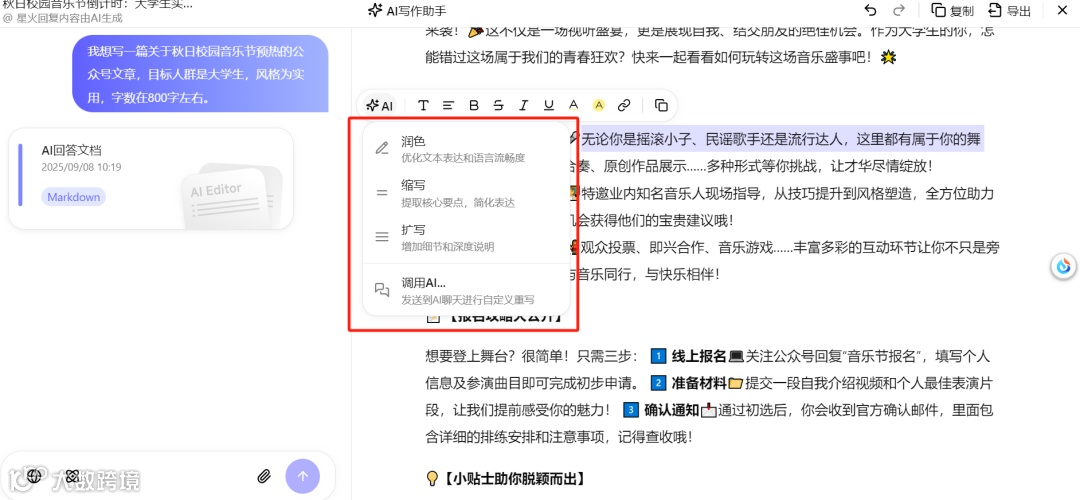Viewport: 1080px width, 500px height.
Task: Click the 复制 copy button
Action: click(953, 10)
